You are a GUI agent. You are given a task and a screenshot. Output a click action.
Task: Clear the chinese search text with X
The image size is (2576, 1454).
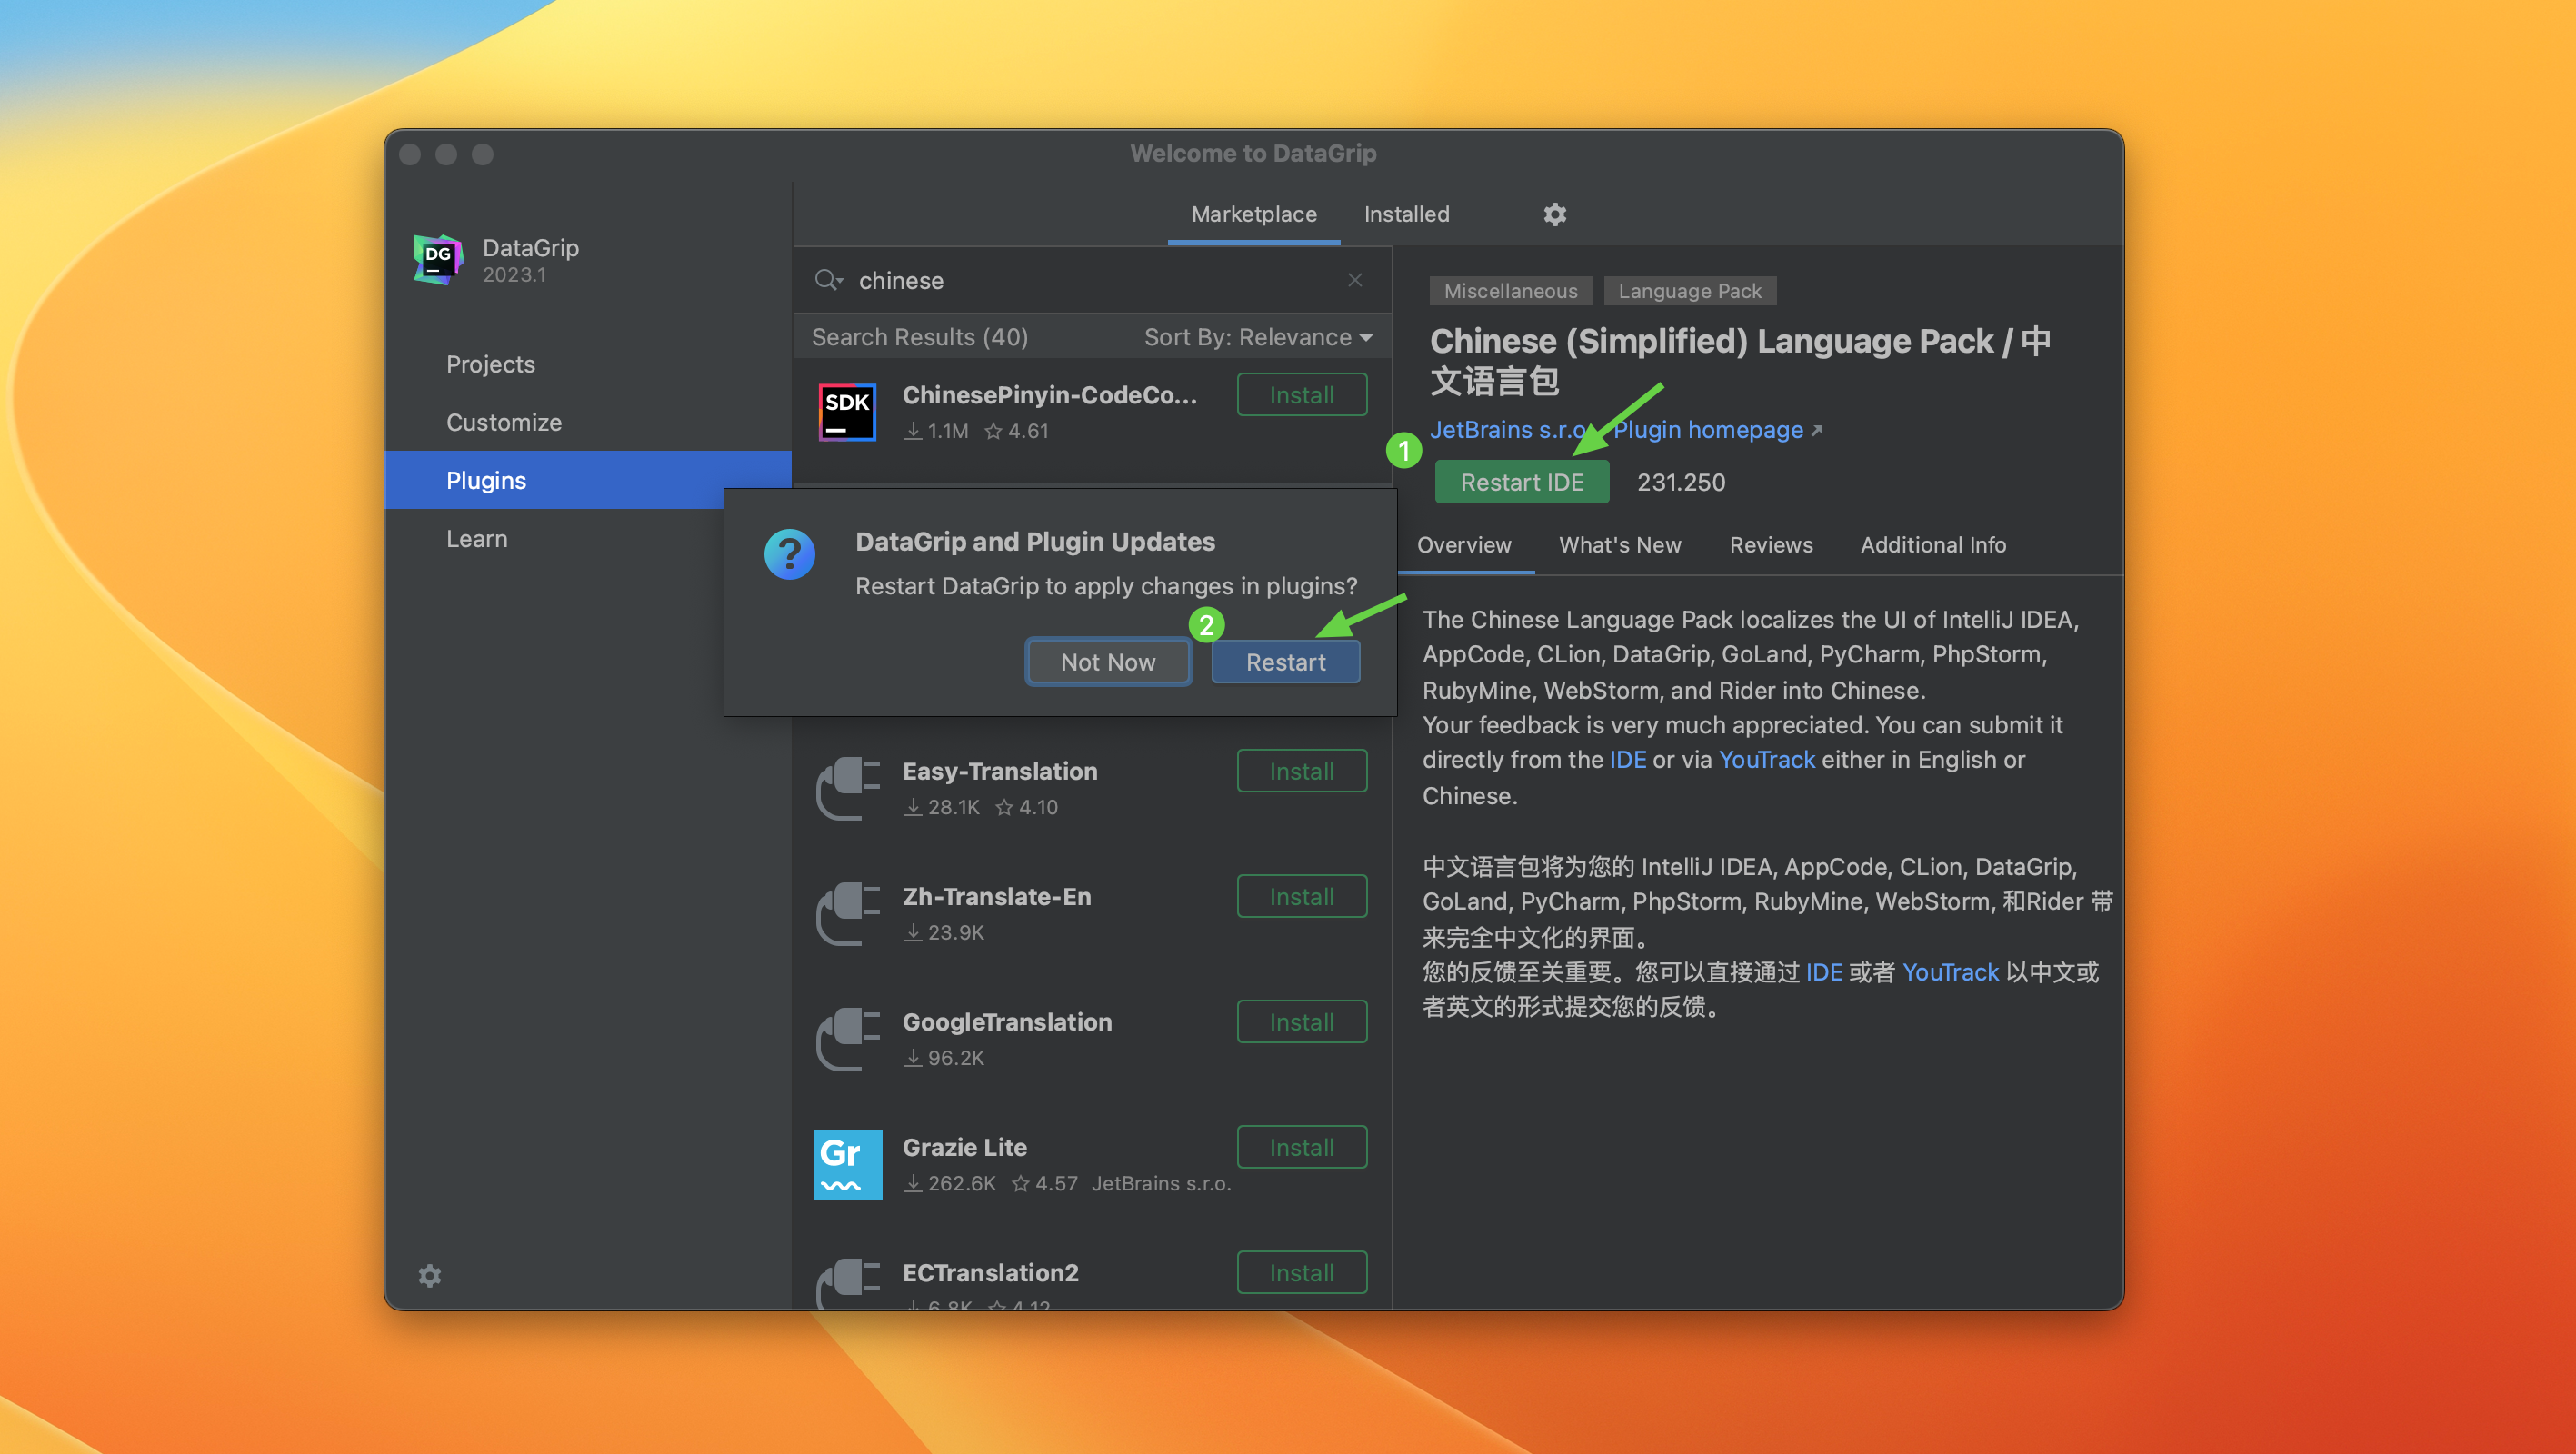coord(1355,280)
